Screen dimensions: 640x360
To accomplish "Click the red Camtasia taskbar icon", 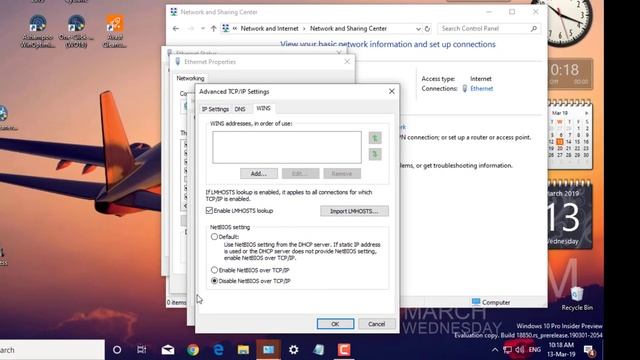I will [344, 350].
